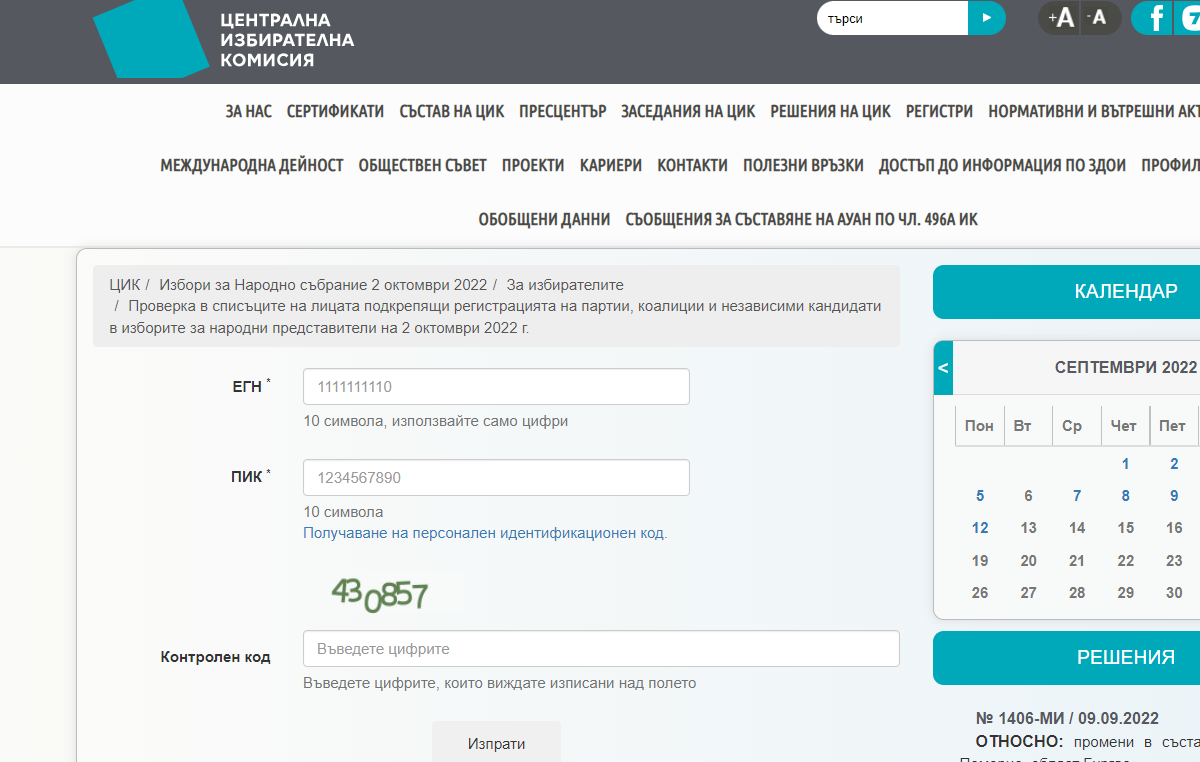This screenshot has height=762, width=1200.
Task: Click the Контролен код input field
Action: 601,649
